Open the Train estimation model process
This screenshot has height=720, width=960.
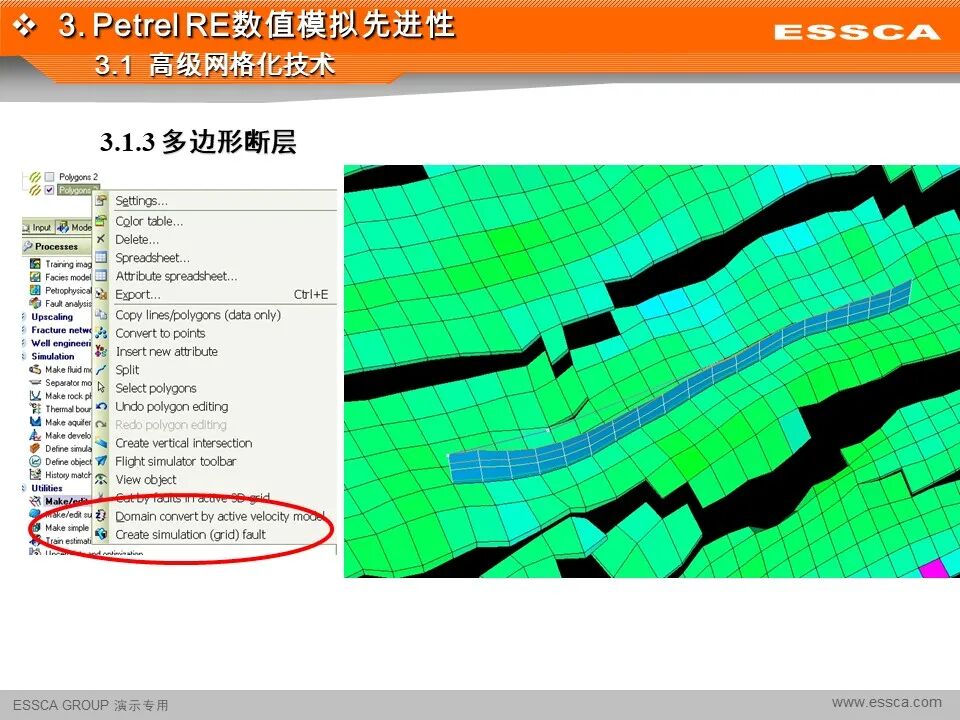point(61,541)
